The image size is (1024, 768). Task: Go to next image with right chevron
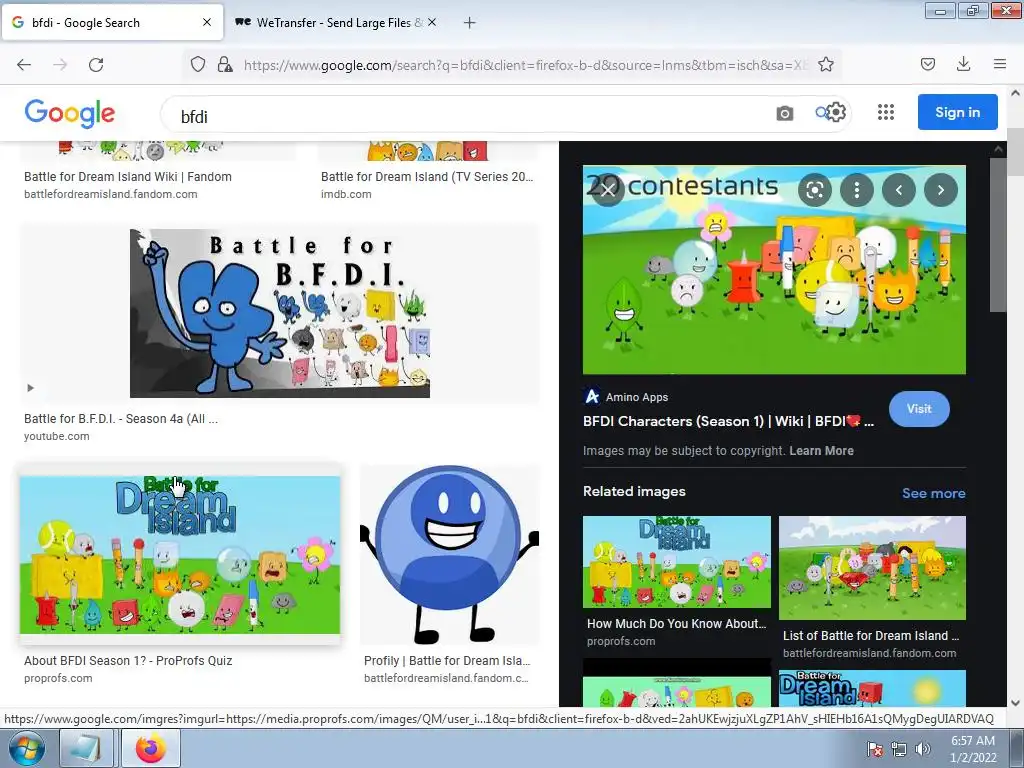tap(940, 190)
